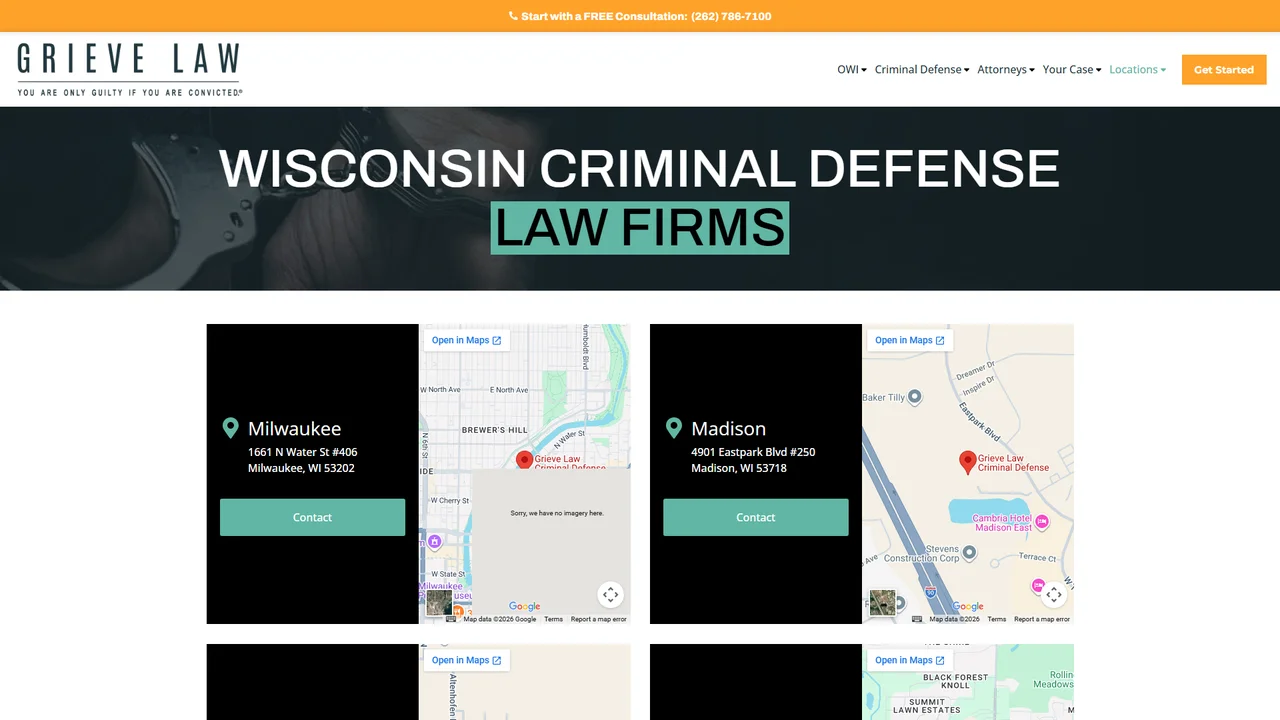Click the keyboard shortcuts icon on the Milwaukee map
Image resolution: width=1280 pixels, height=720 pixels.
452,619
